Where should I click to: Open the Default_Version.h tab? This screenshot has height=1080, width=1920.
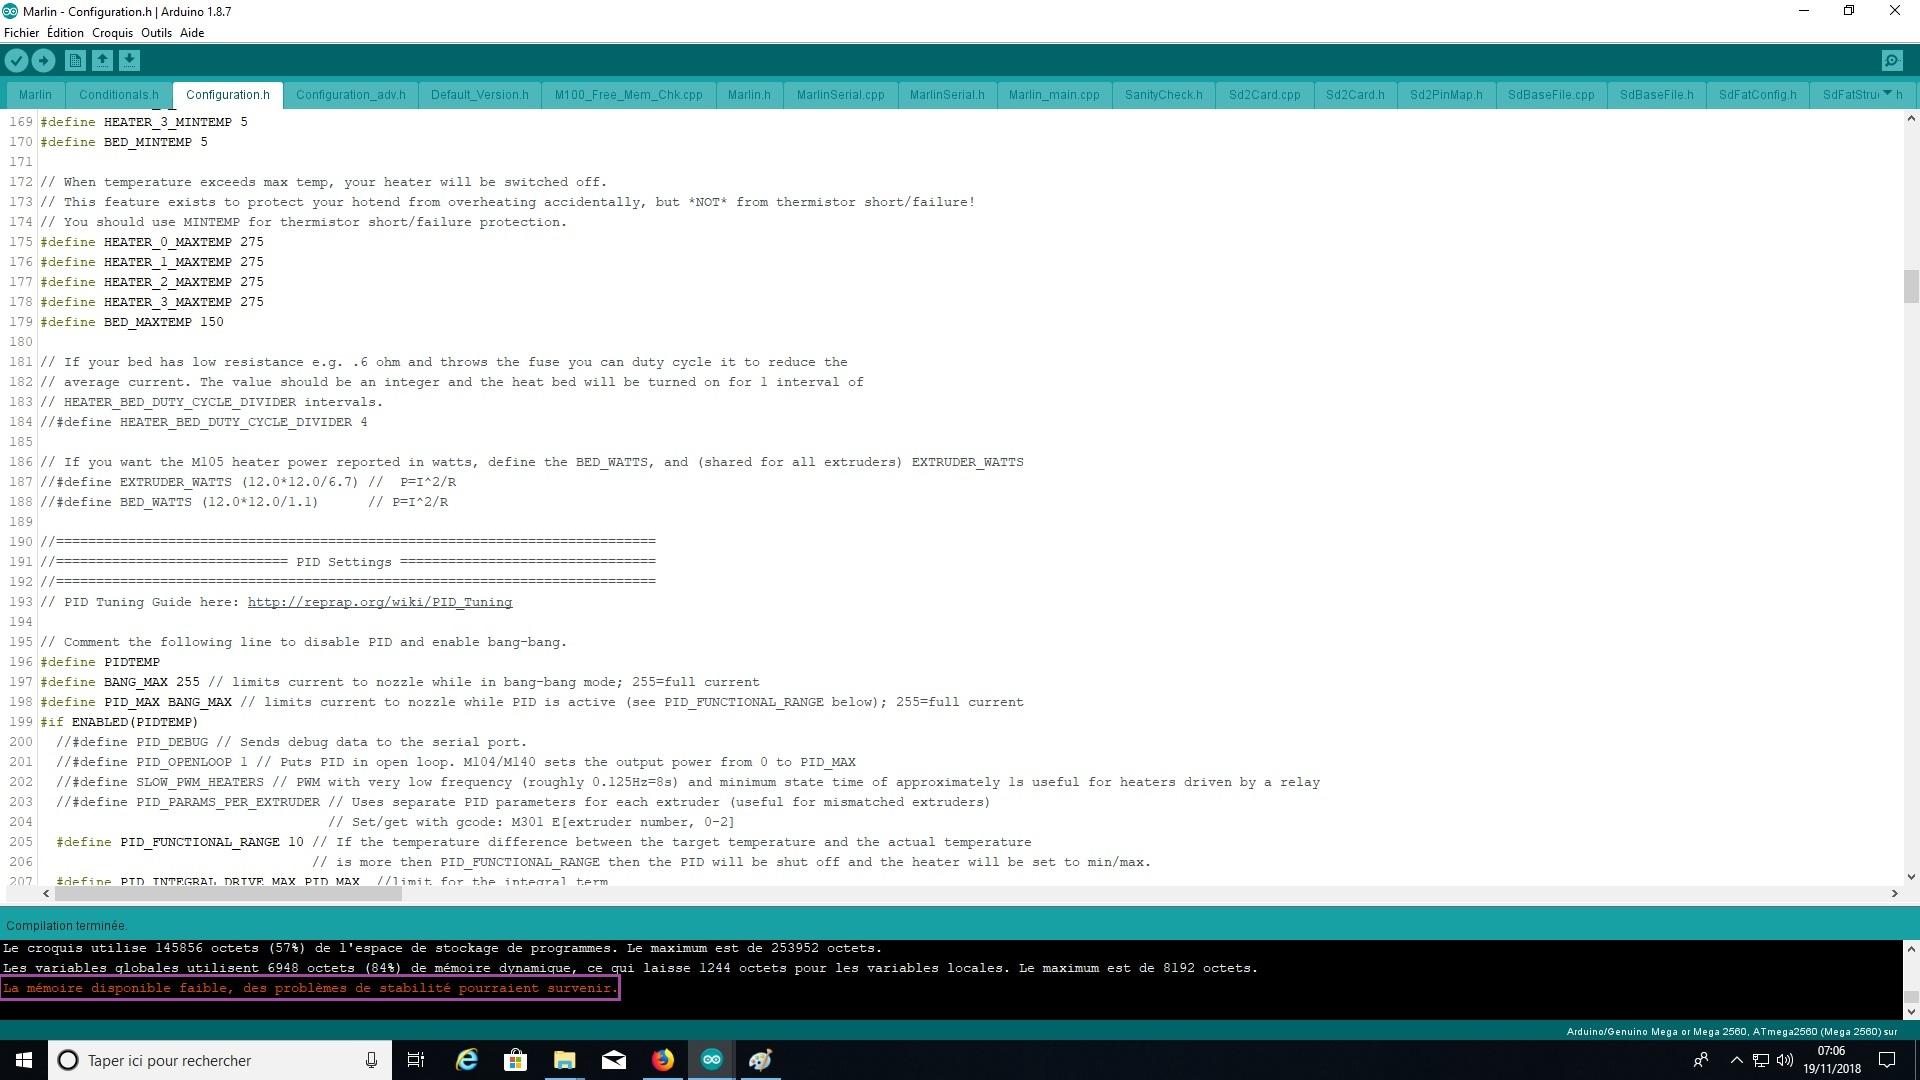(480, 95)
